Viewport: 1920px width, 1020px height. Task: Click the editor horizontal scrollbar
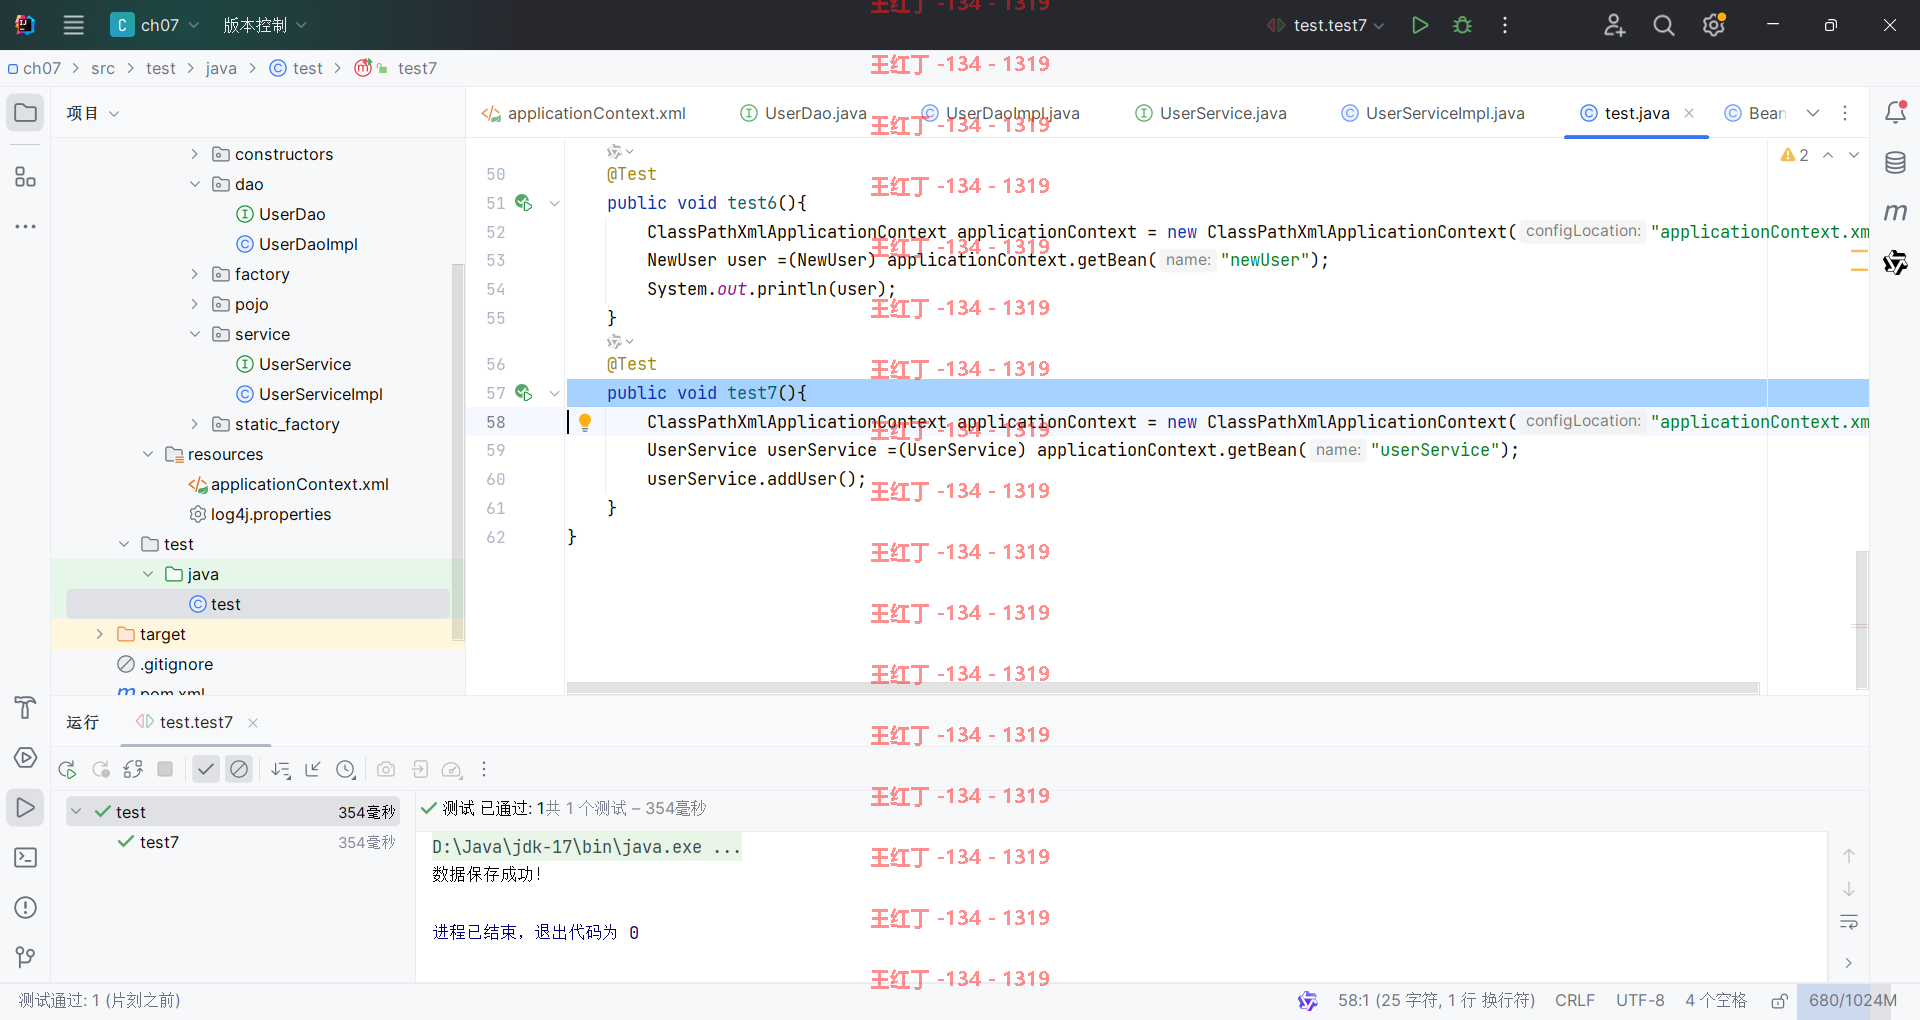(1162, 688)
